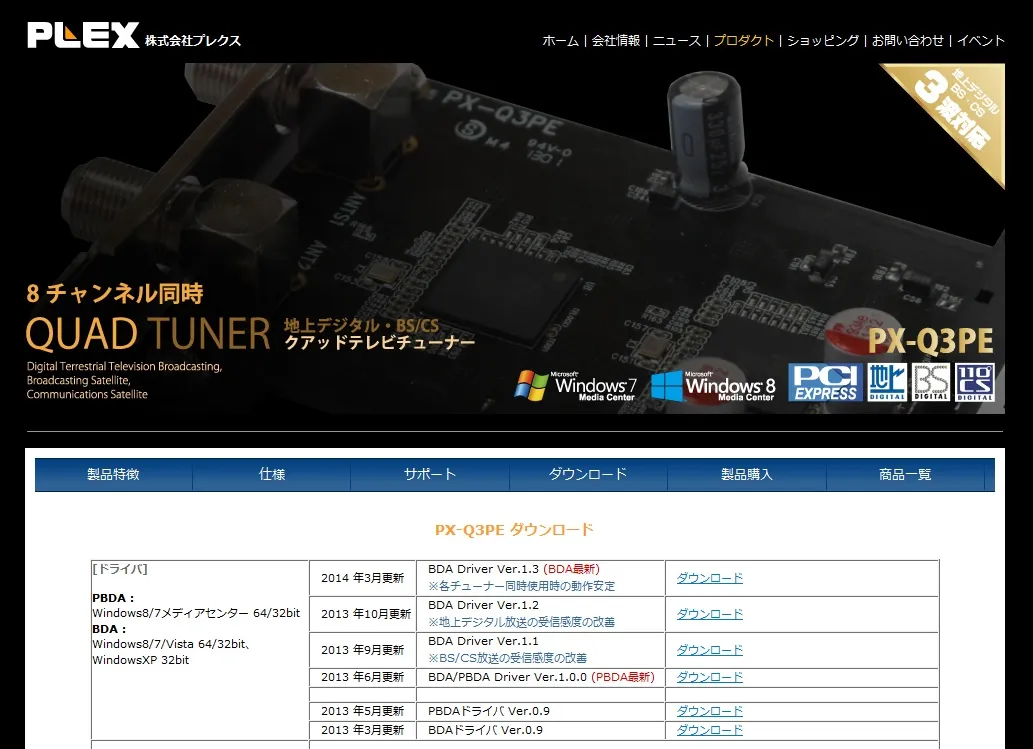Switch to the 製品特徴 tab
Image resolution: width=1033 pixels, height=749 pixels.
[113, 474]
